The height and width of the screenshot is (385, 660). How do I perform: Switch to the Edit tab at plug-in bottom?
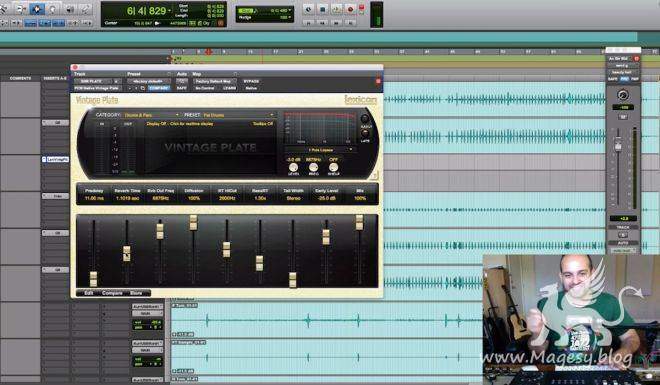point(88,293)
